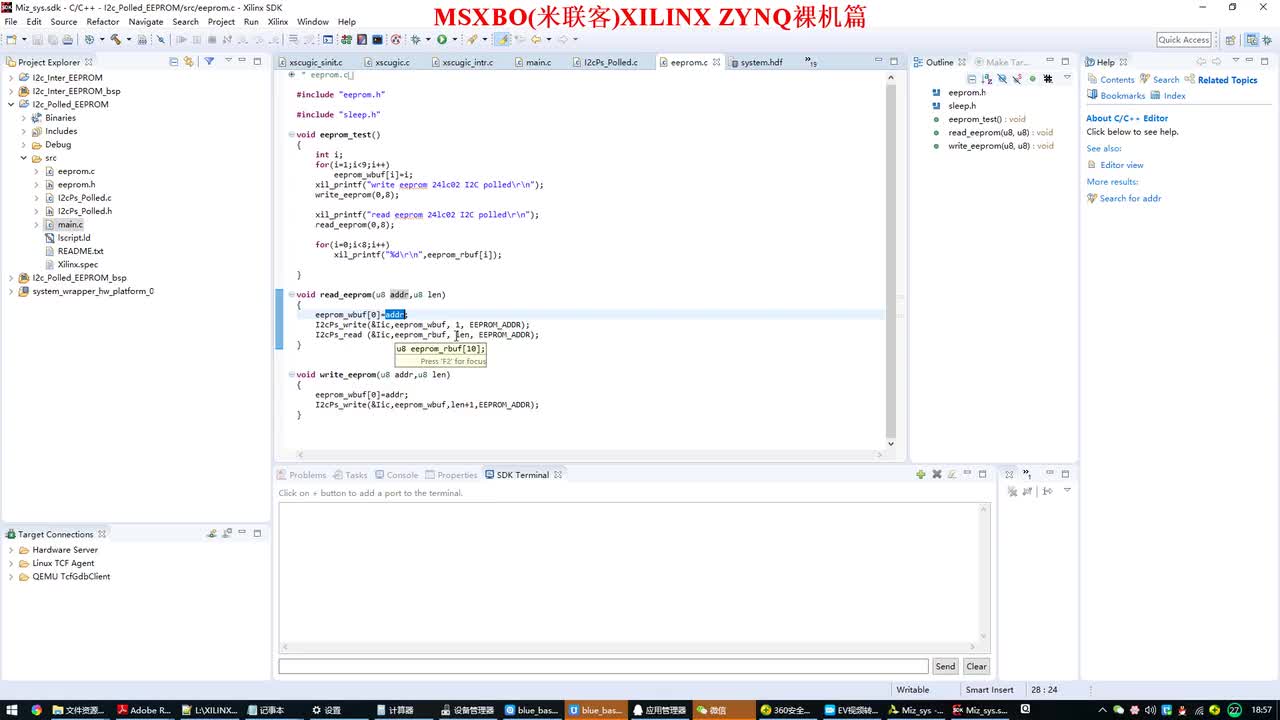
Task: Collapse the src folder
Action: pyautogui.click(x=24, y=158)
